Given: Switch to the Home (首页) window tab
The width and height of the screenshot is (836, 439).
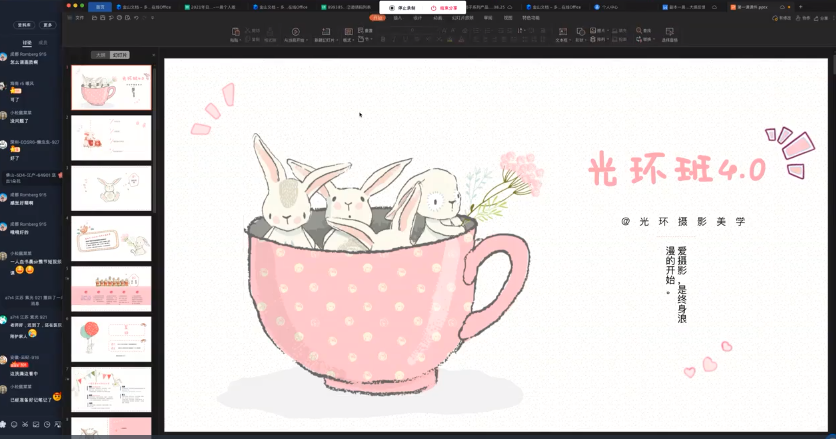Looking at the screenshot, I should [x=100, y=7].
